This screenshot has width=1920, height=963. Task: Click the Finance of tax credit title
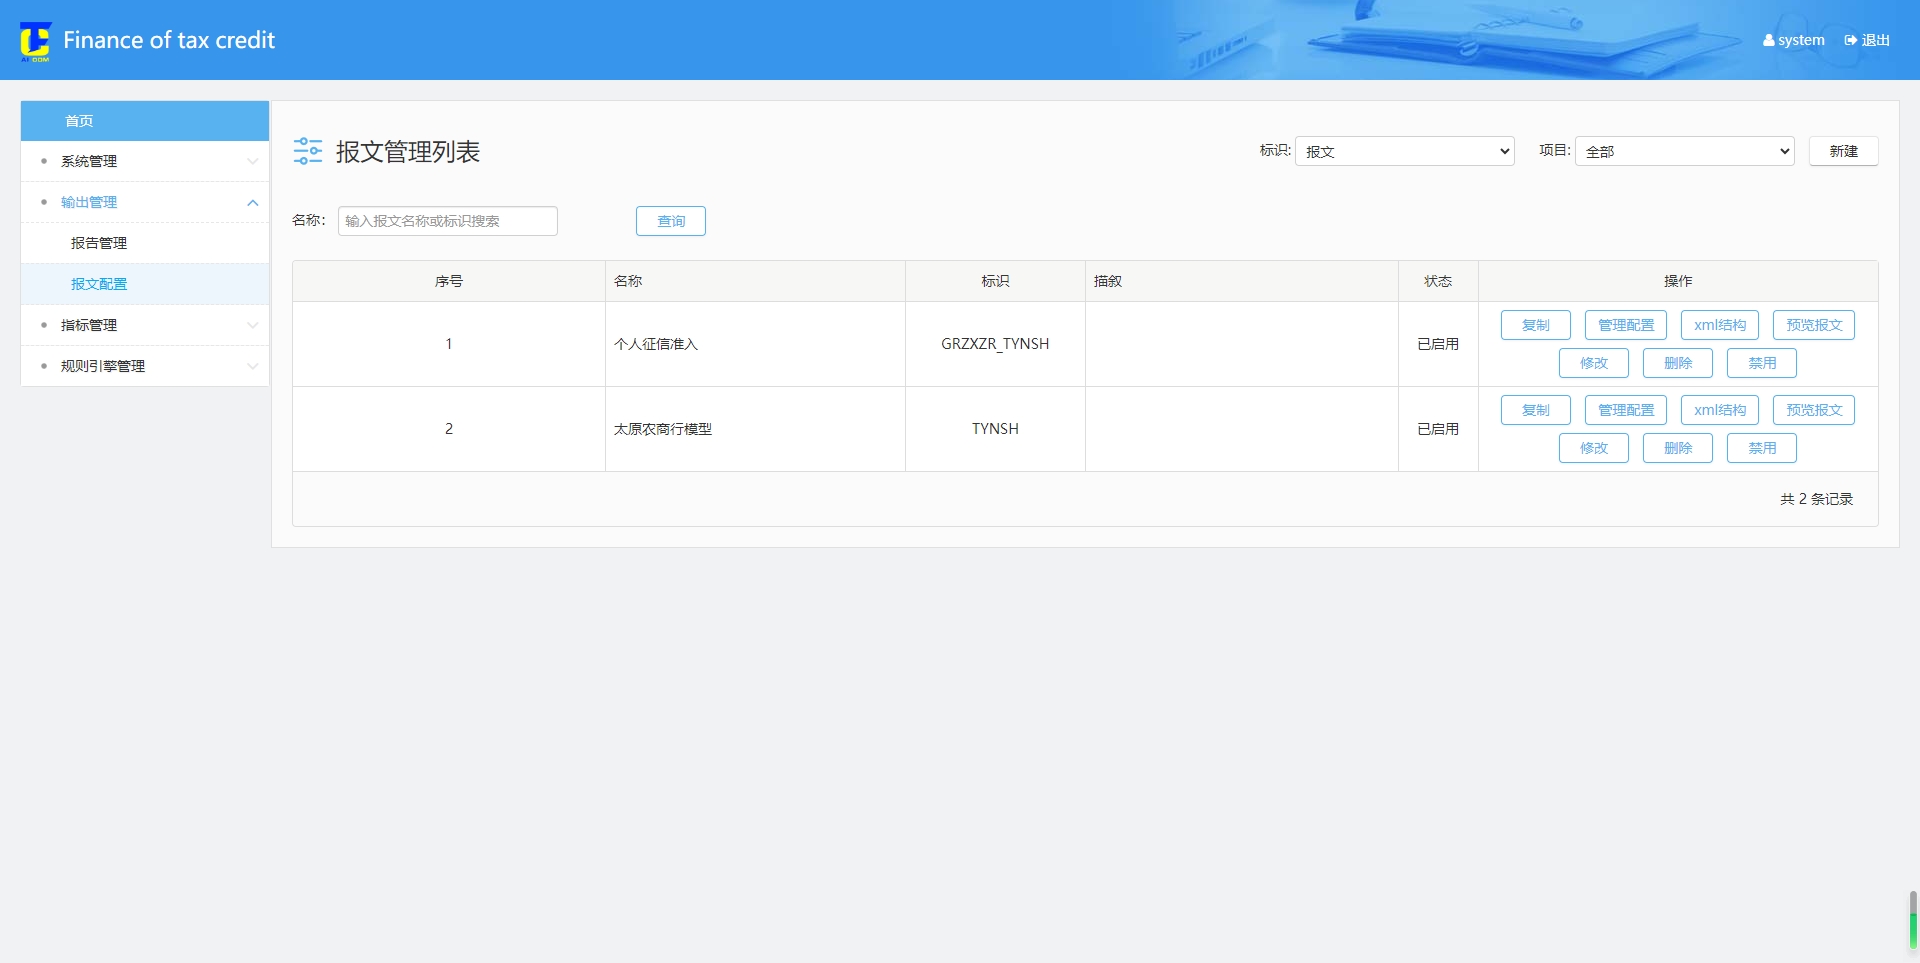point(169,41)
